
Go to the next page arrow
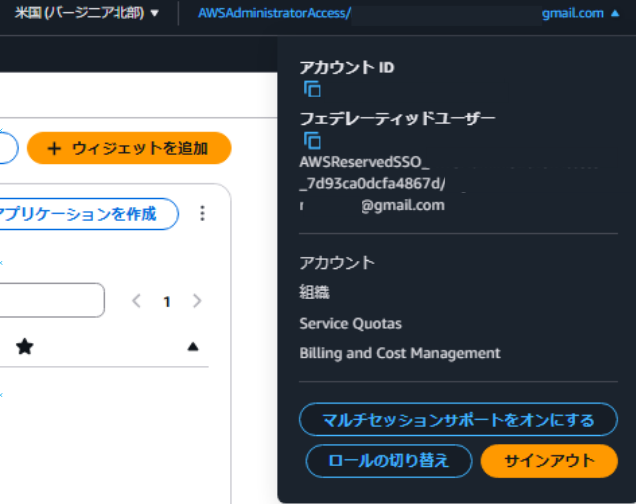click(x=197, y=301)
